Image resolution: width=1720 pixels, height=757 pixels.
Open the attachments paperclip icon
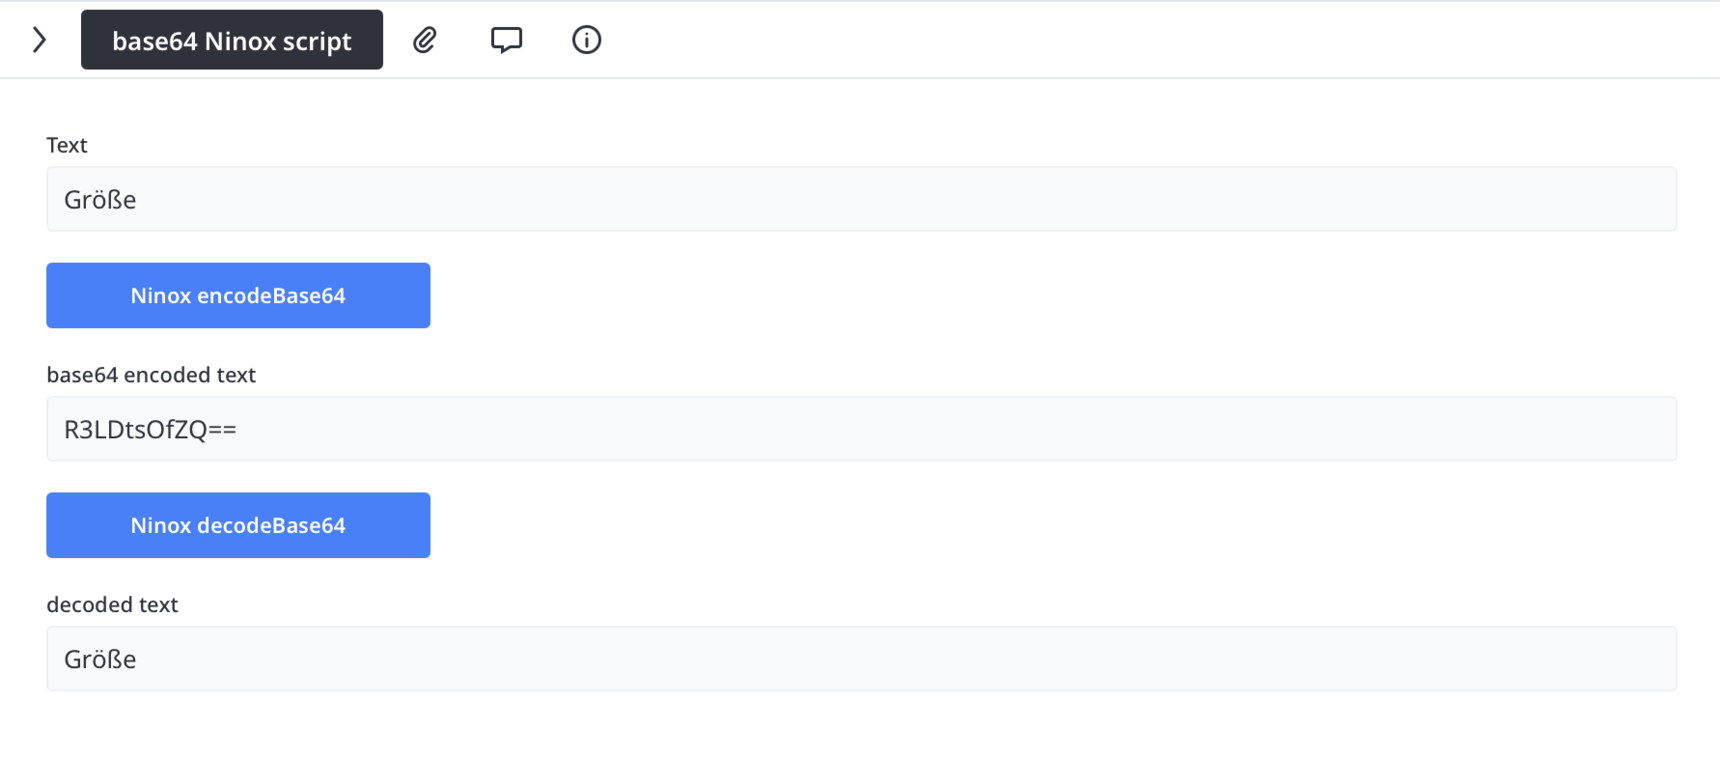(425, 40)
